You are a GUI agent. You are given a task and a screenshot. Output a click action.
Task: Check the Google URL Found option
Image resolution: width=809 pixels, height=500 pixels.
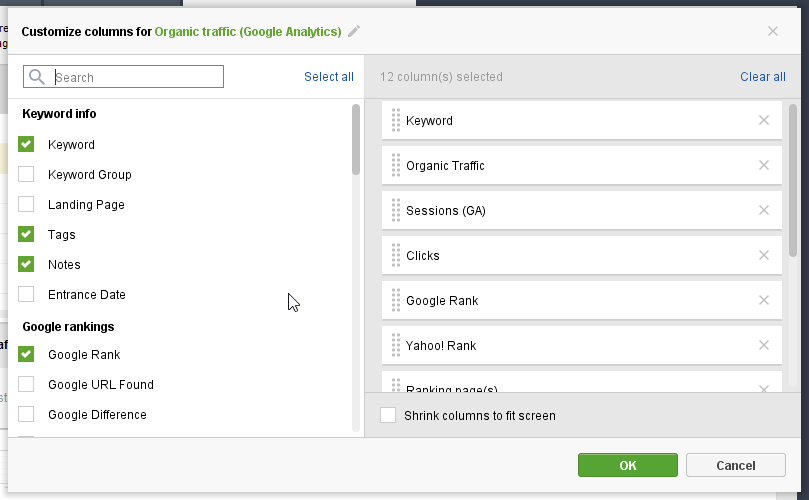tap(26, 384)
